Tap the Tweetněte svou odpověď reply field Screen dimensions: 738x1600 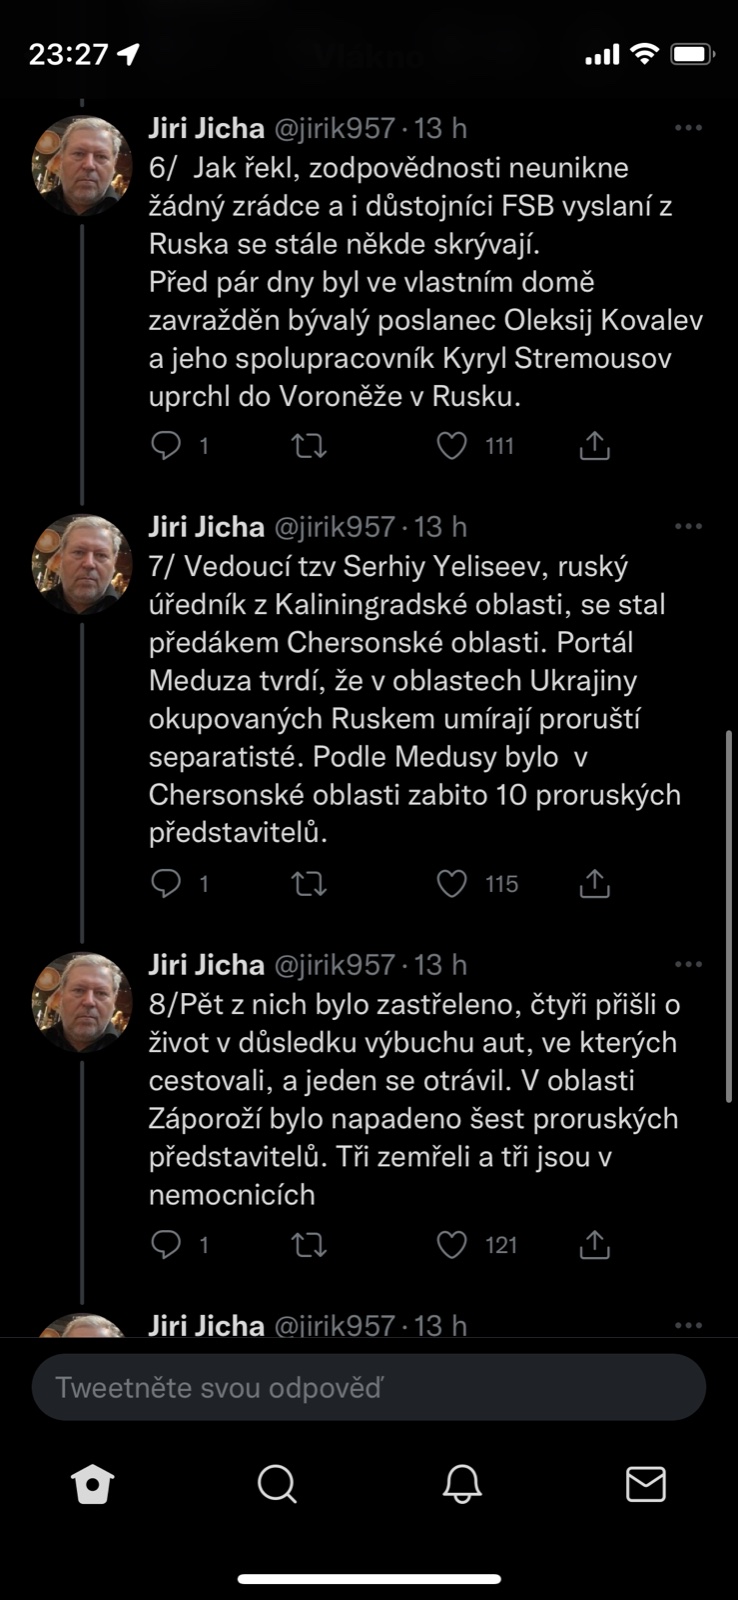369,1388
